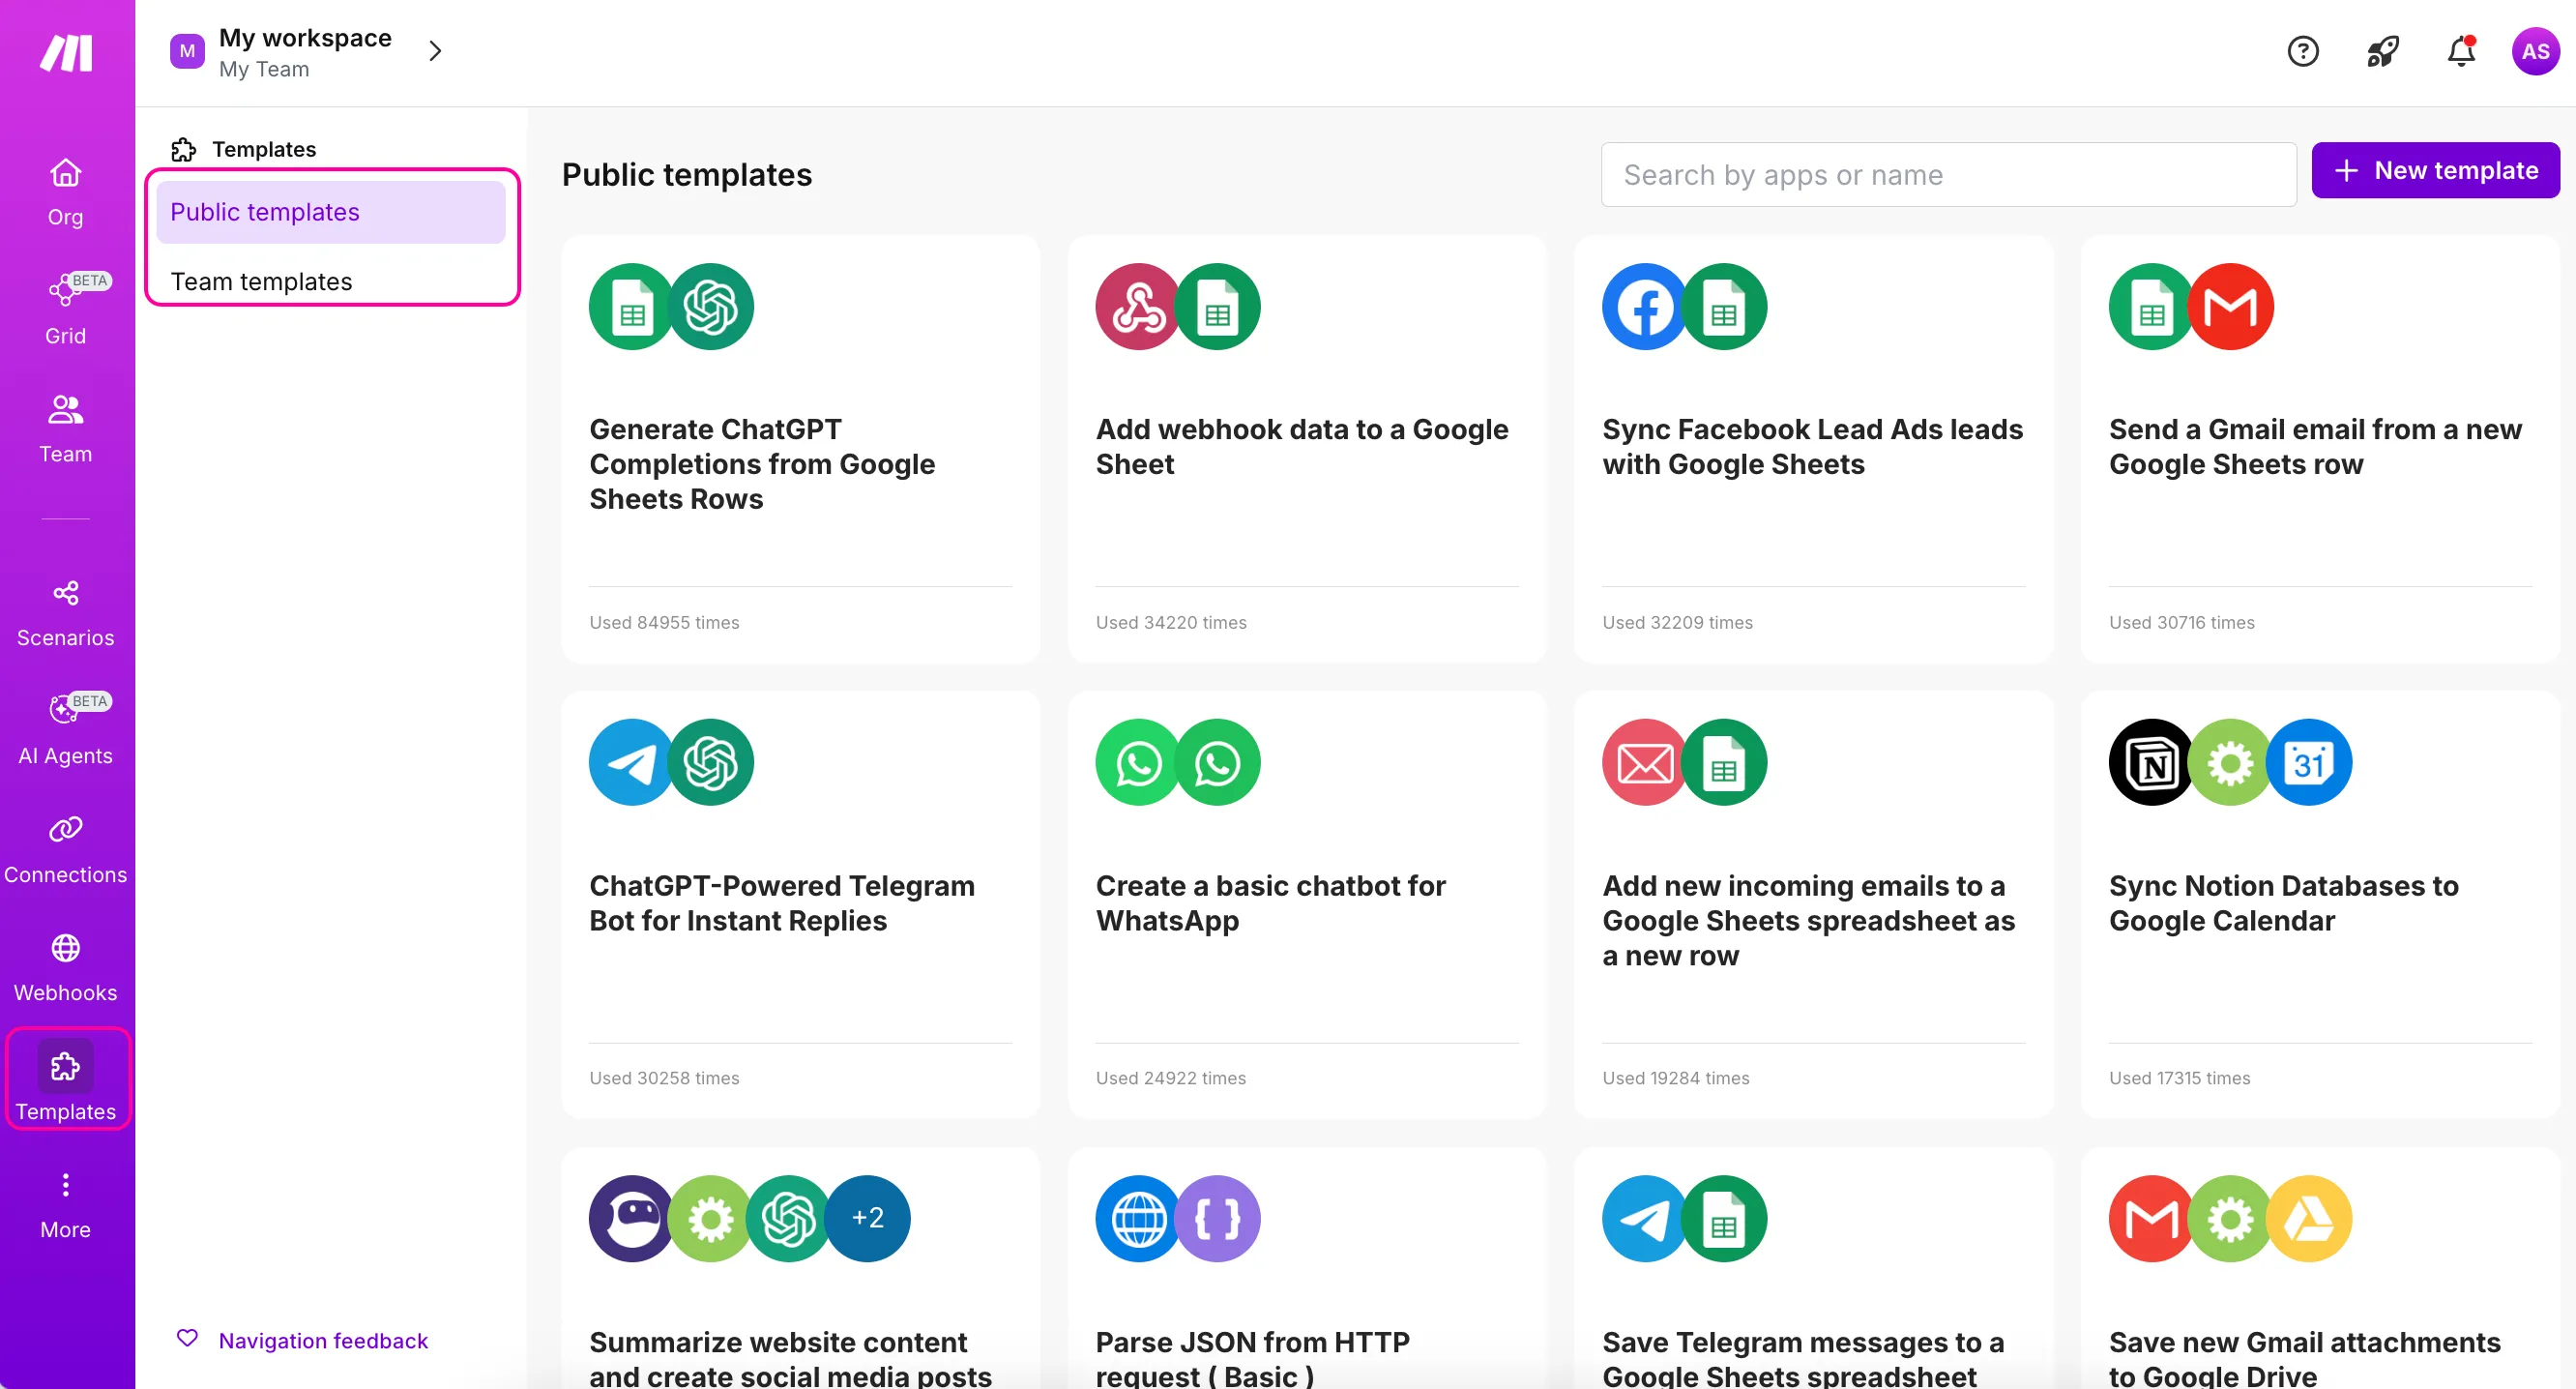Screen dimensions: 2576x1389
Task: Click the Make logo in the sidebar
Action: click(x=66, y=52)
